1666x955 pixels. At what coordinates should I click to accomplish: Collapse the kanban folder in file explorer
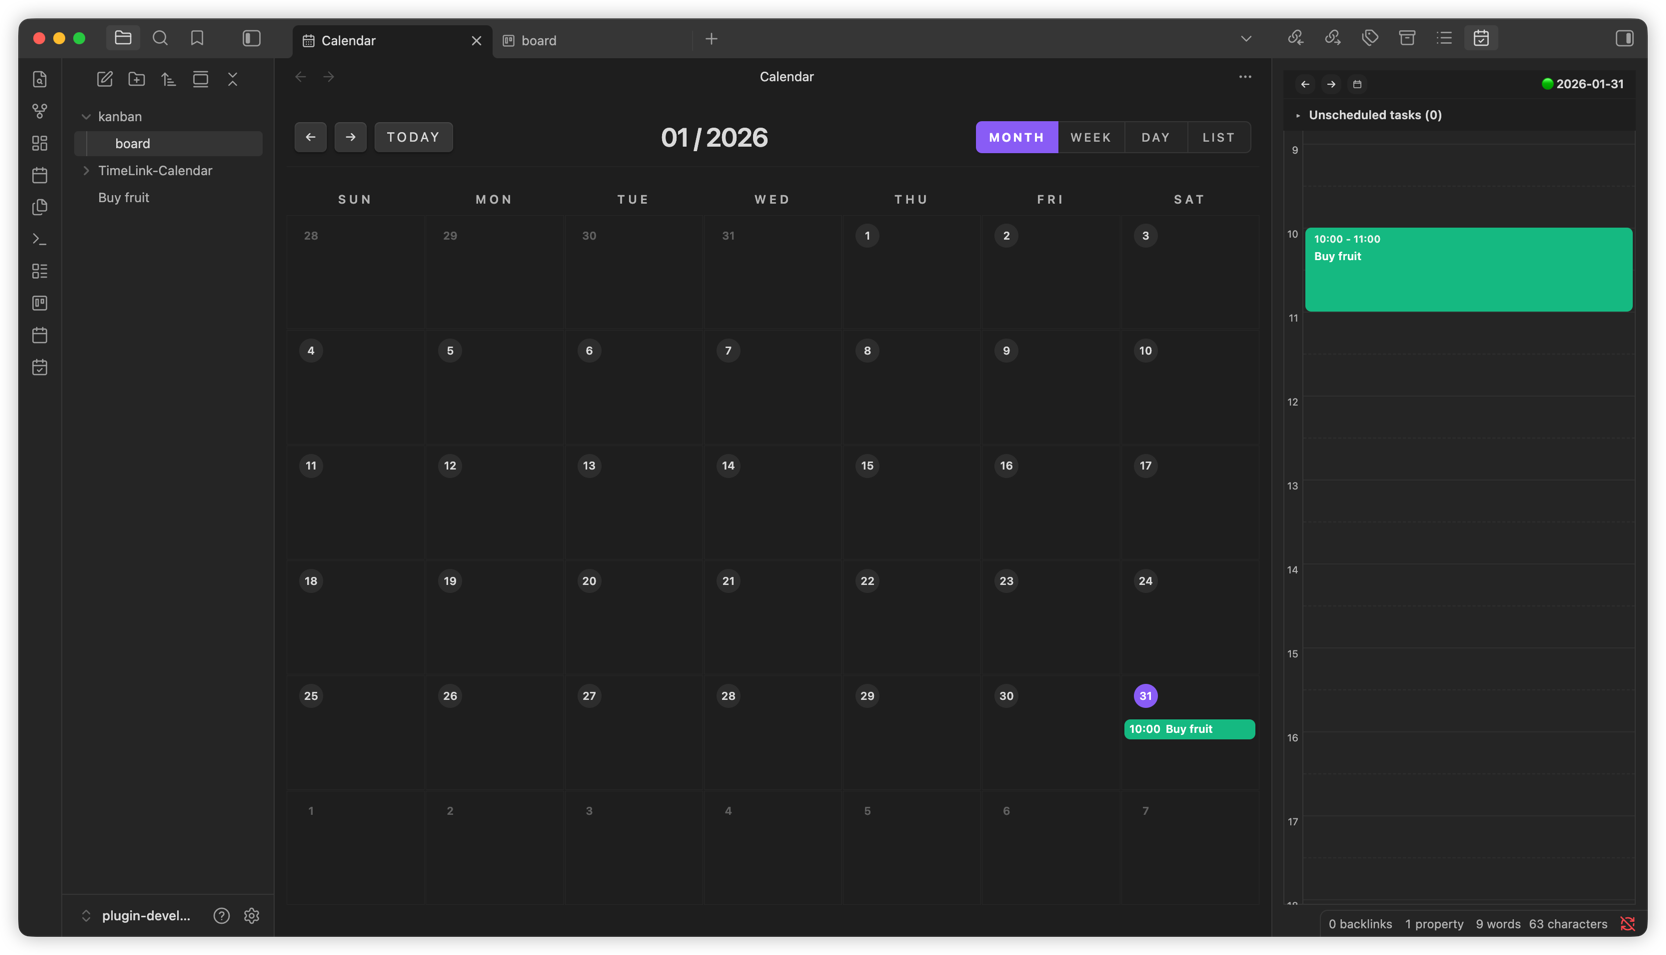pos(86,116)
